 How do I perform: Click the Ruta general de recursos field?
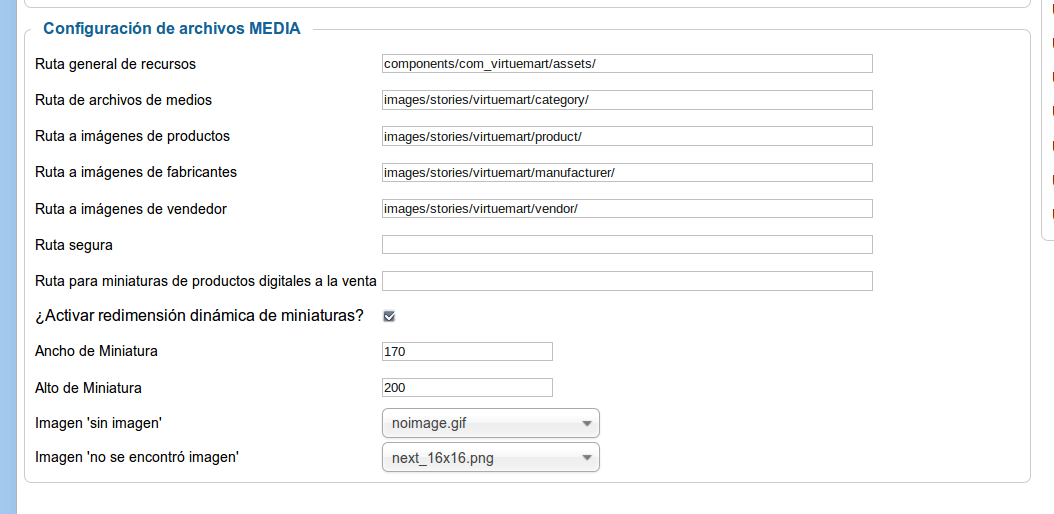click(627, 64)
